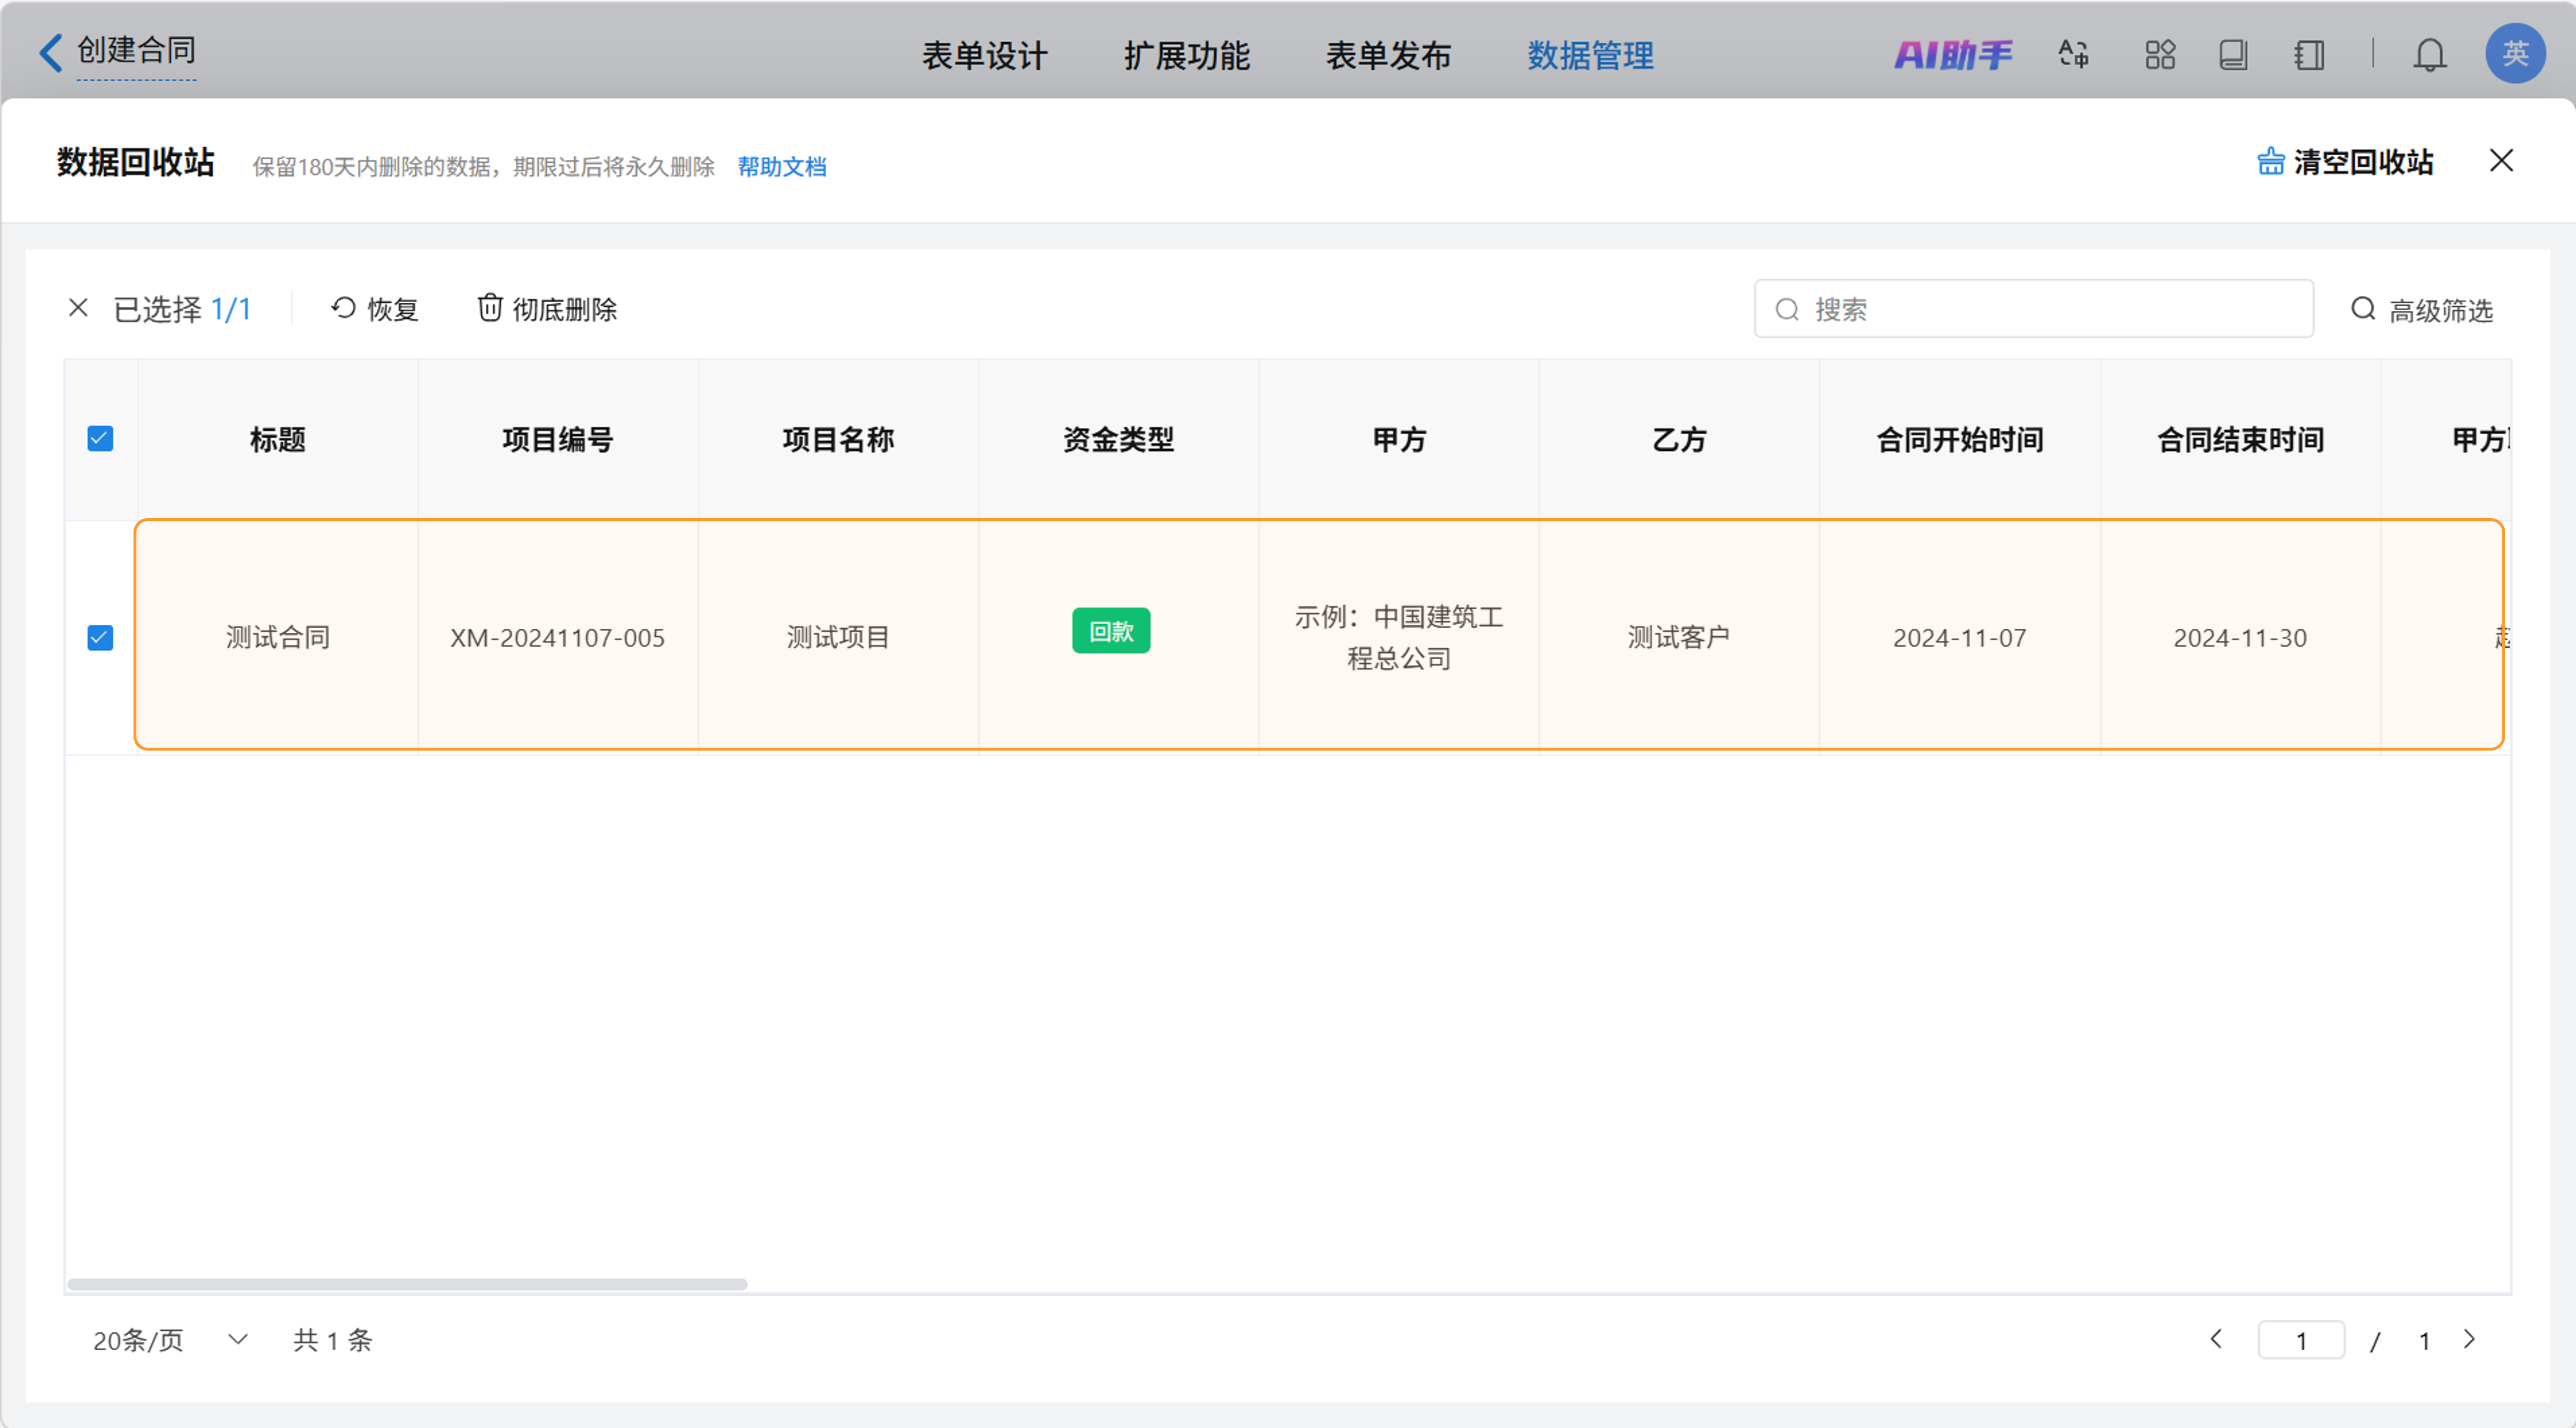
Task: Click the back arrow next to 创建合同
Action: coord(50,52)
